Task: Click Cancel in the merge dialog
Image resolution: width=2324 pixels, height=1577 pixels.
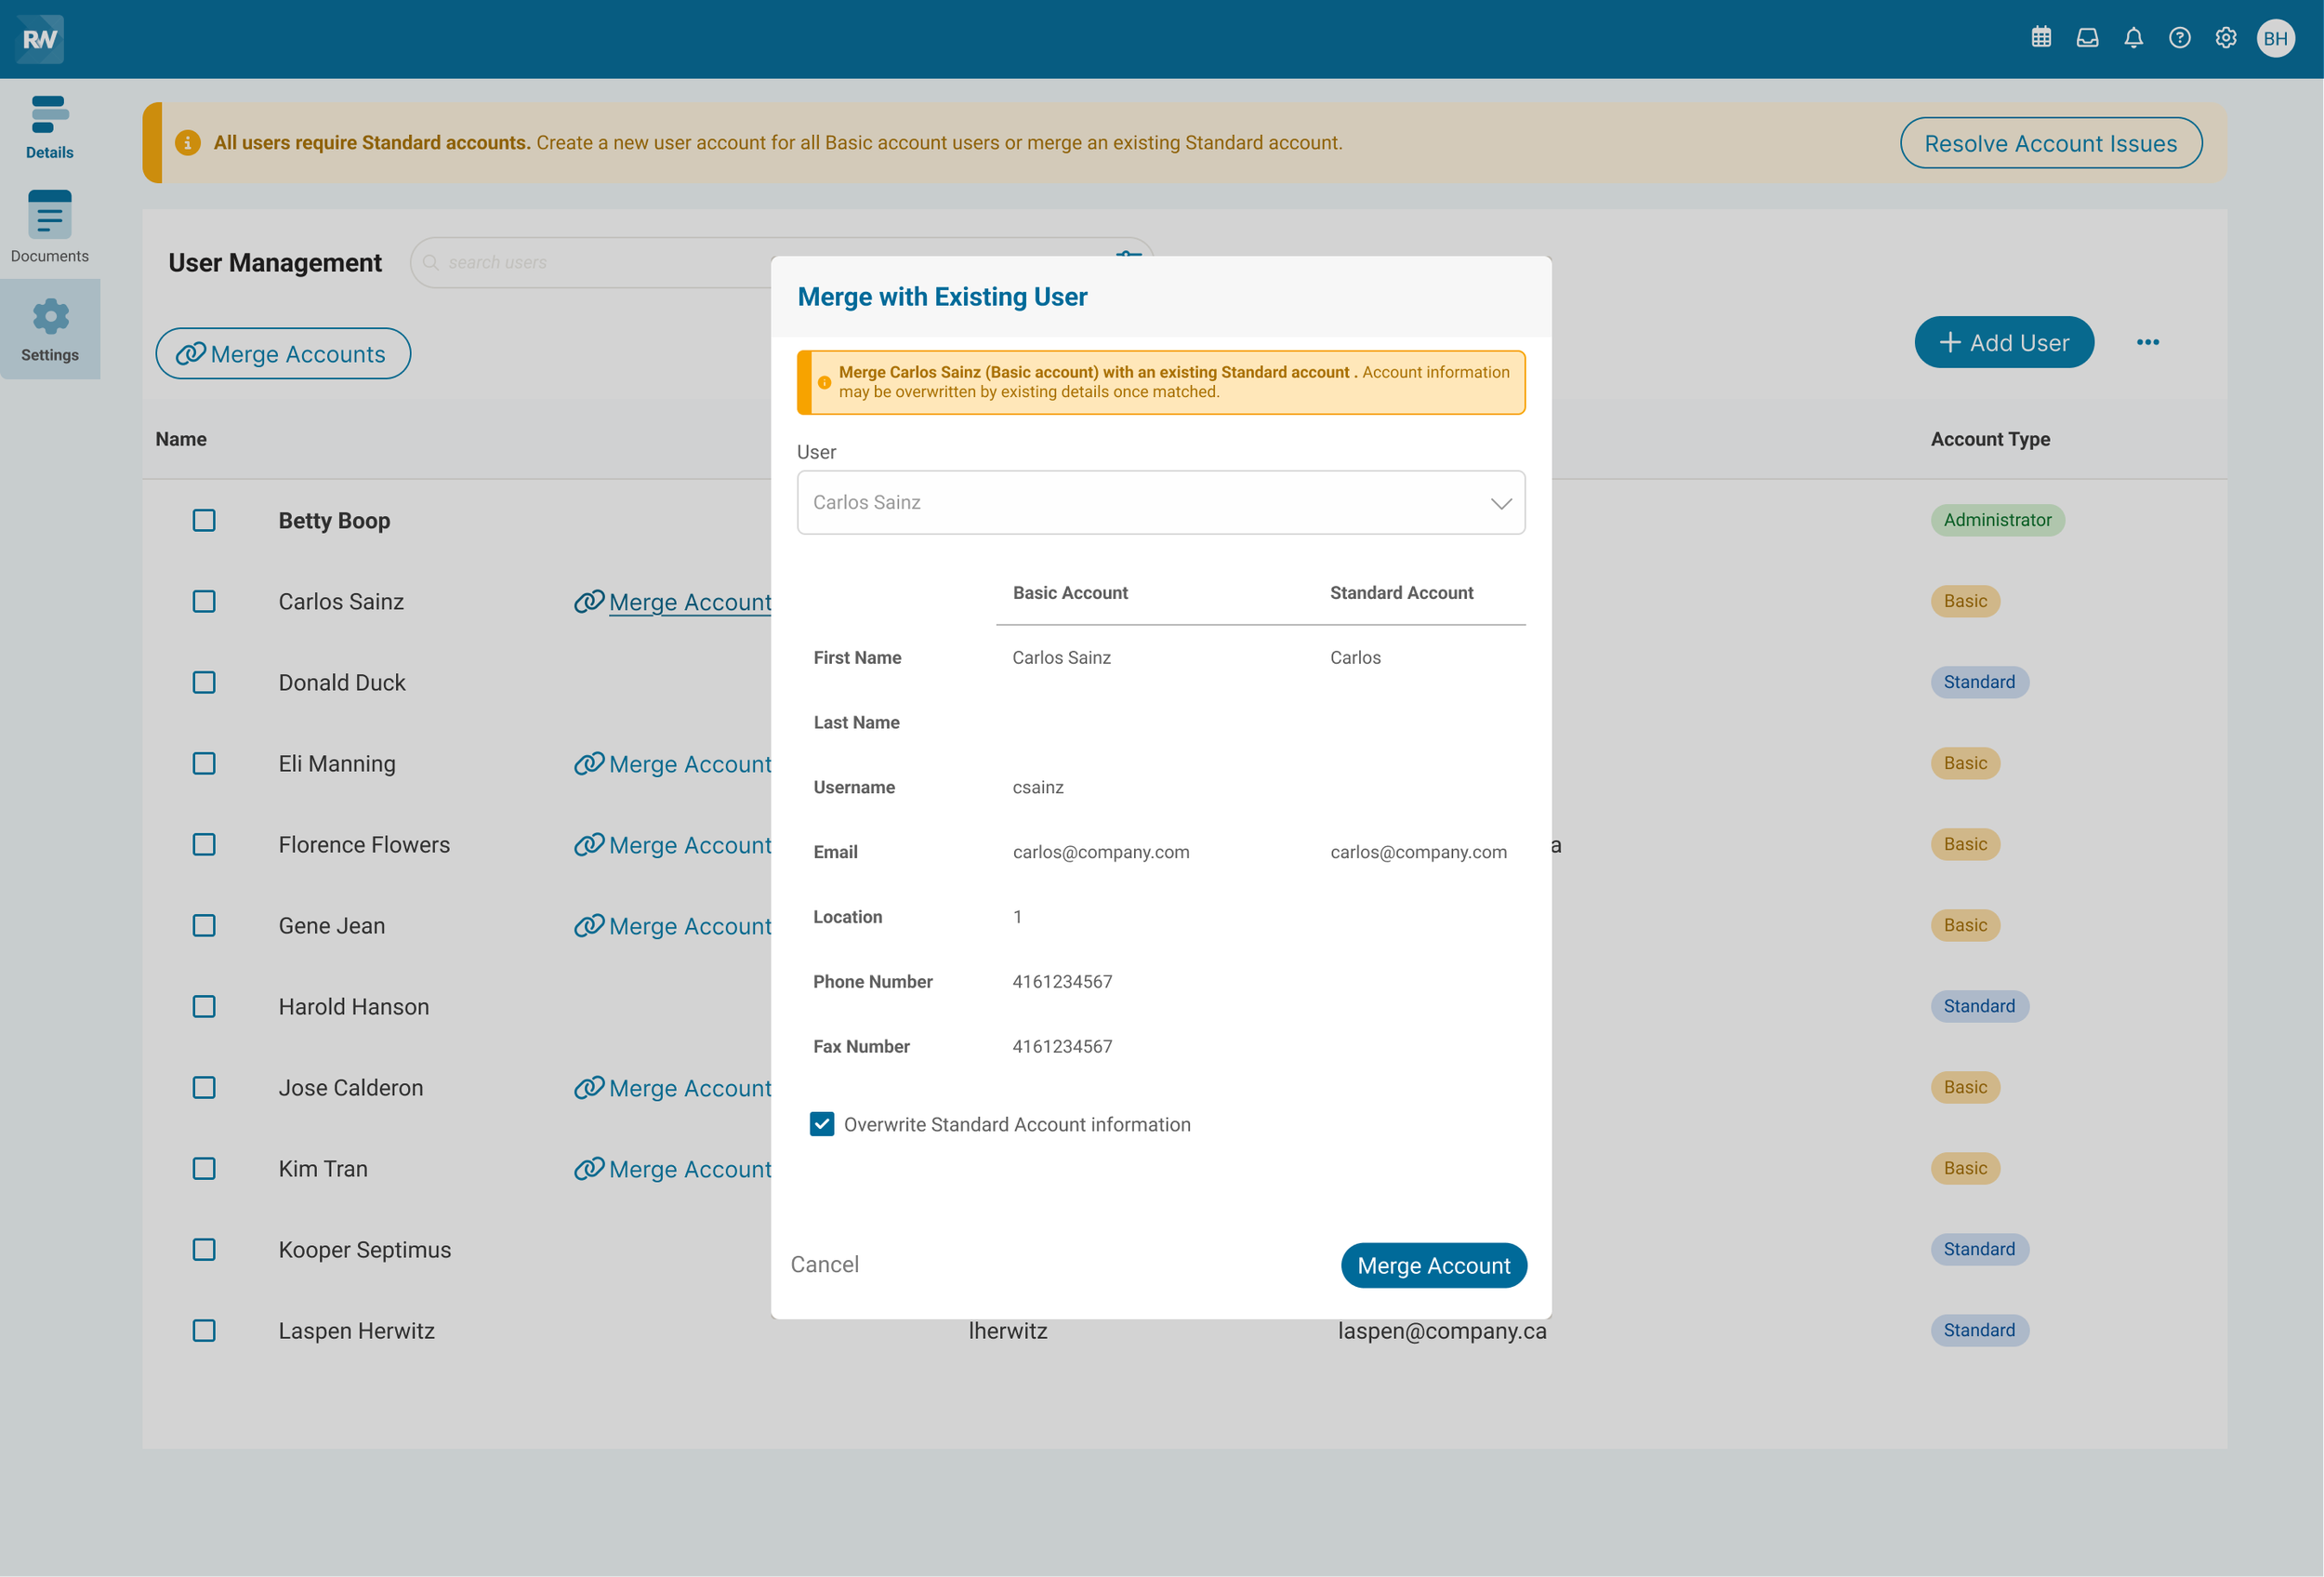Action: [x=824, y=1264]
